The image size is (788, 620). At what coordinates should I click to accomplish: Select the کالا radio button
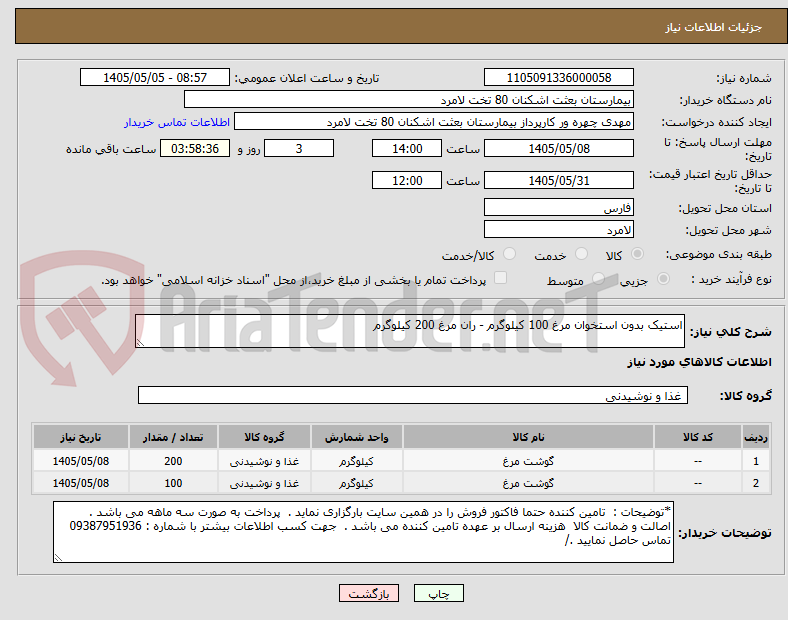pyautogui.click(x=637, y=254)
